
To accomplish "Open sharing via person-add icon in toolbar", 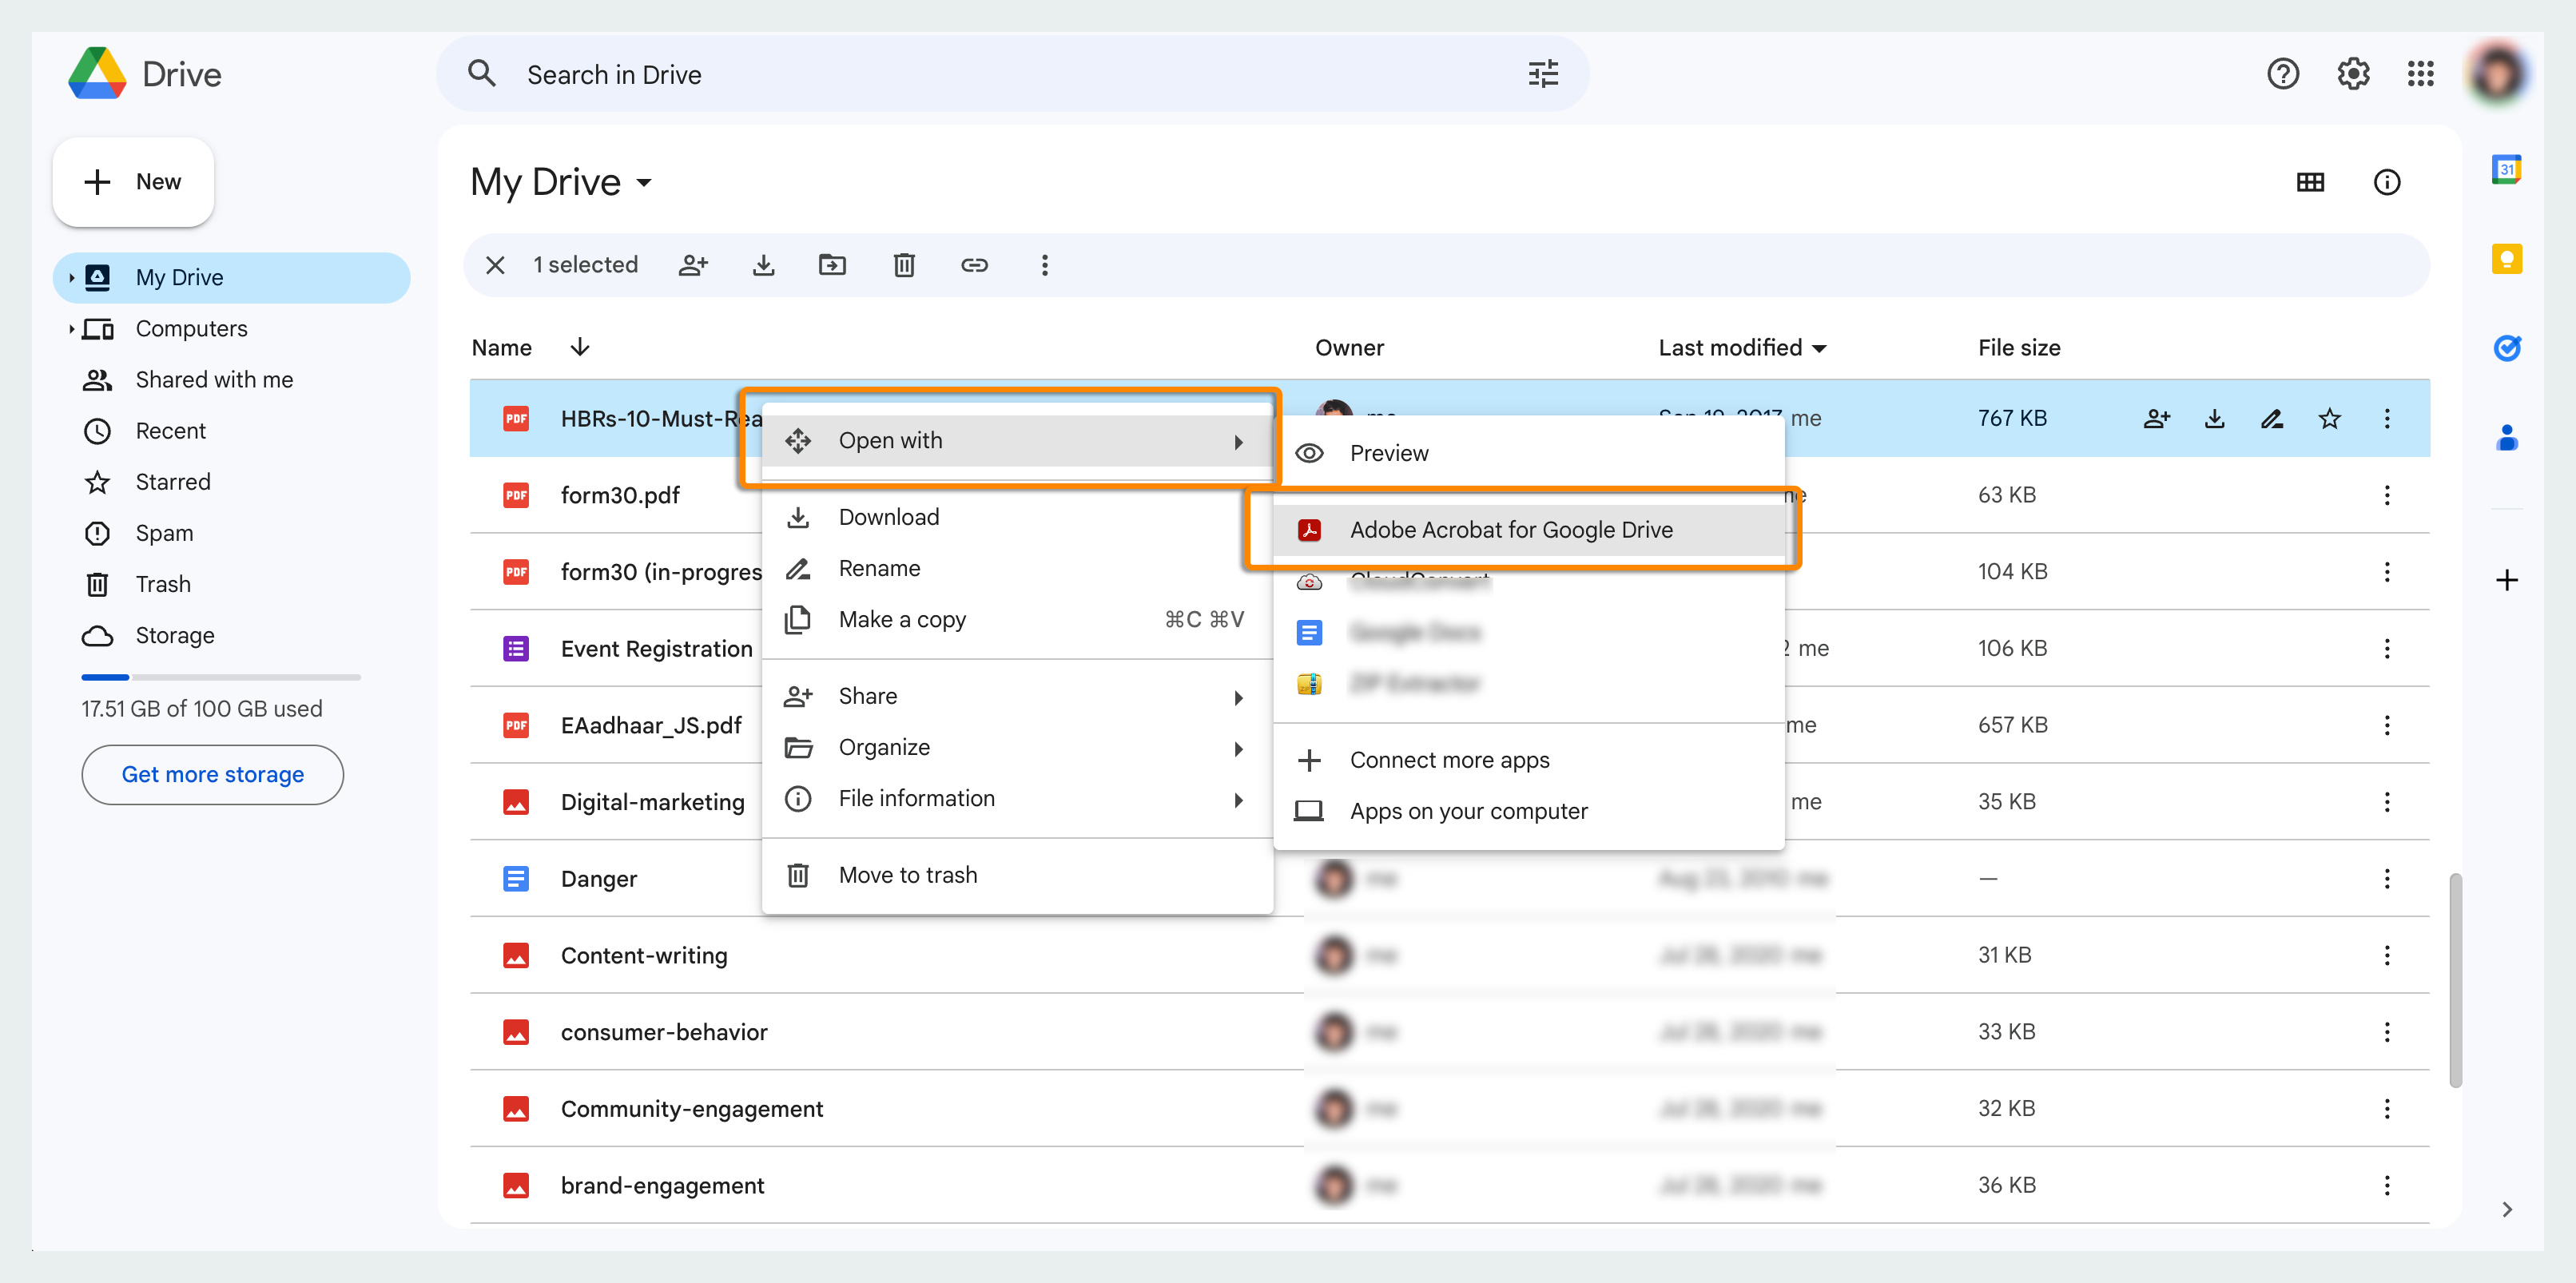I will [694, 265].
